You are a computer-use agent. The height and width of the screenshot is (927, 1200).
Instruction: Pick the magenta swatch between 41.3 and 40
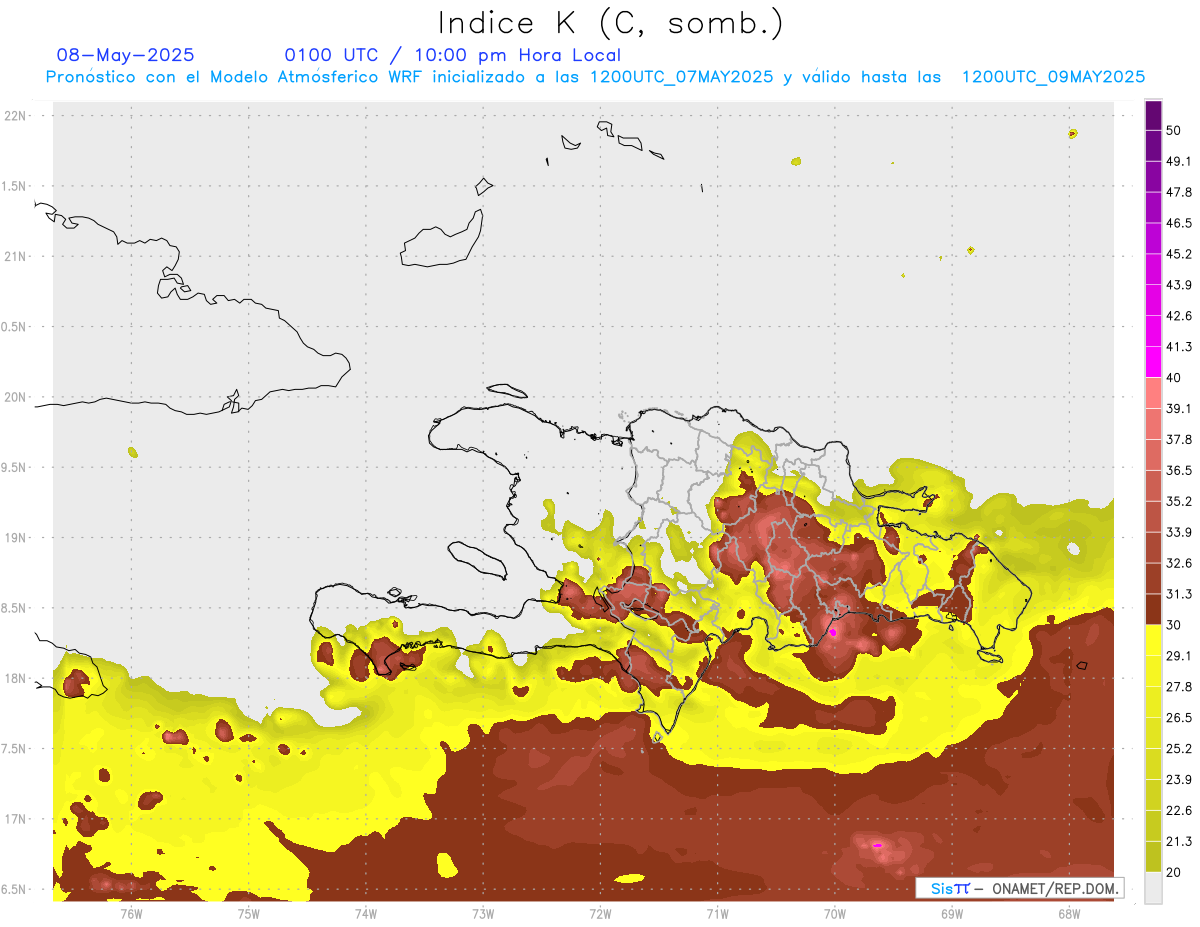tap(1153, 362)
